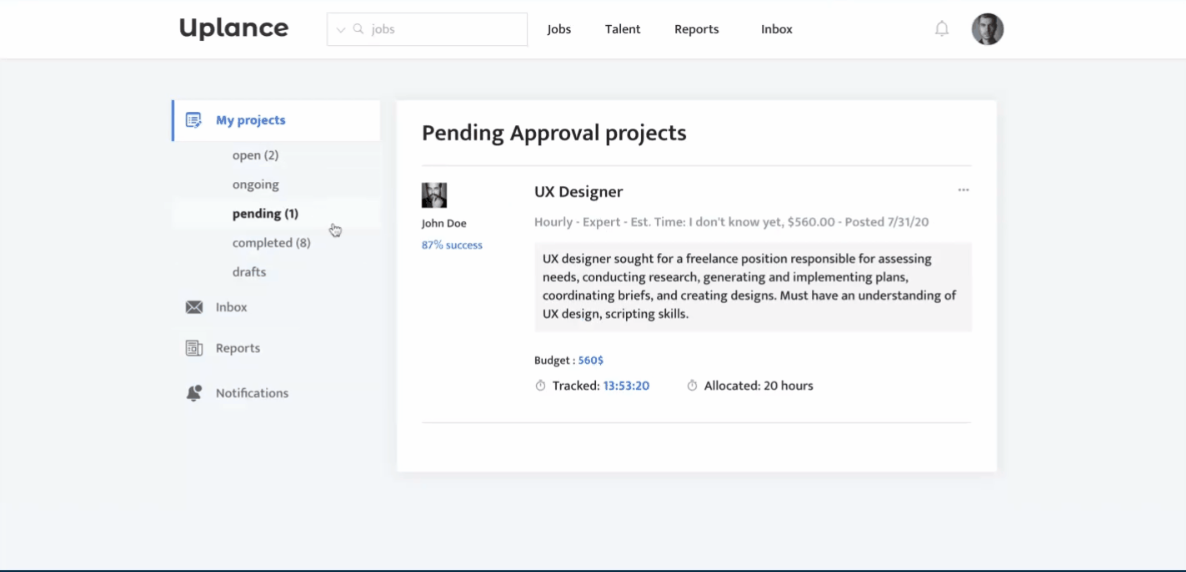Click the Notifications bell icon in sidebar

[x=194, y=393]
